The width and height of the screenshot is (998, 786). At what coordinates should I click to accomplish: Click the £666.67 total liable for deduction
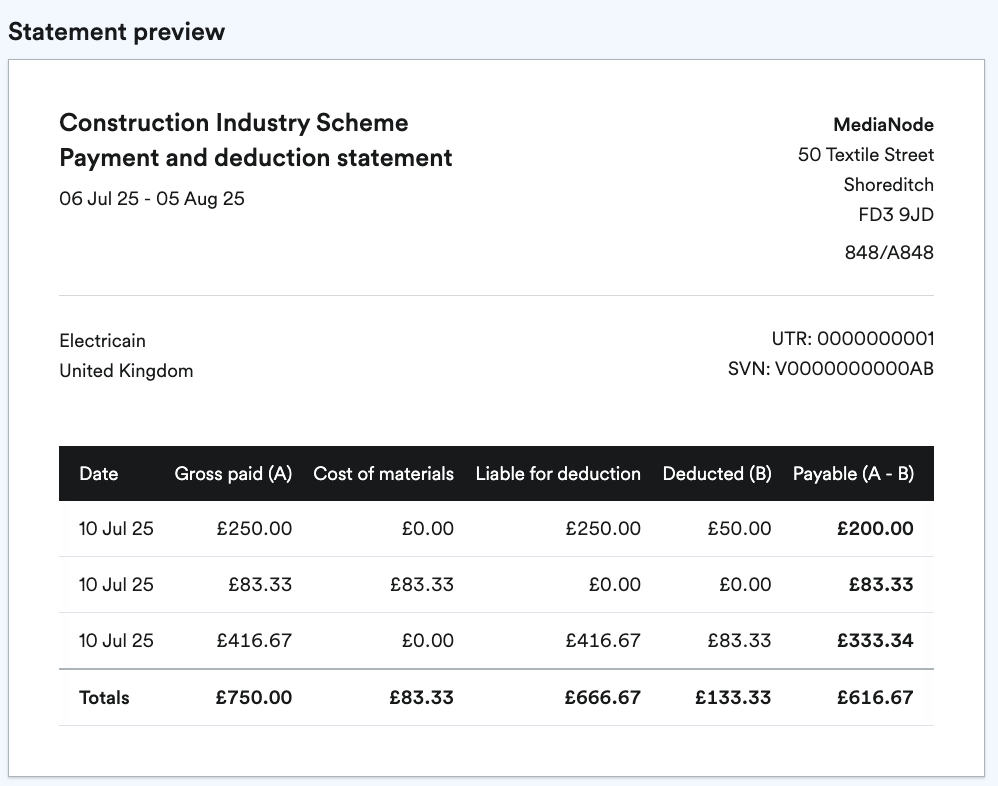tap(602, 698)
